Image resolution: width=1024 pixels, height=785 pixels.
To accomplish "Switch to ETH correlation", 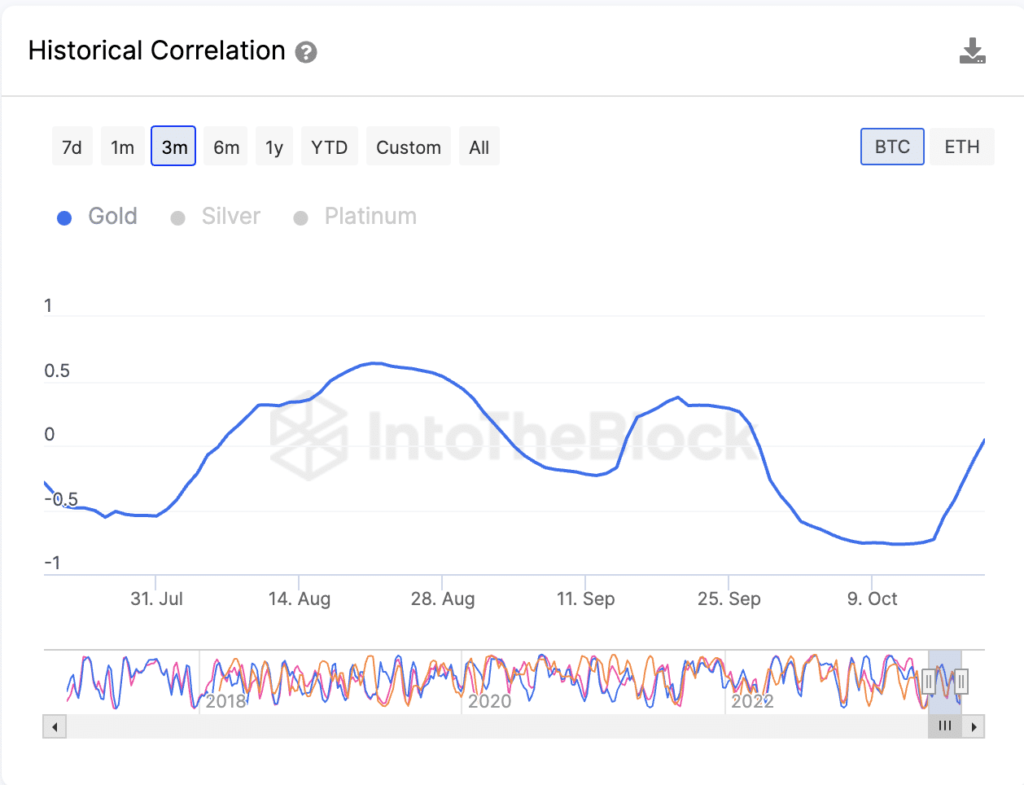I will pyautogui.click(x=962, y=147).
